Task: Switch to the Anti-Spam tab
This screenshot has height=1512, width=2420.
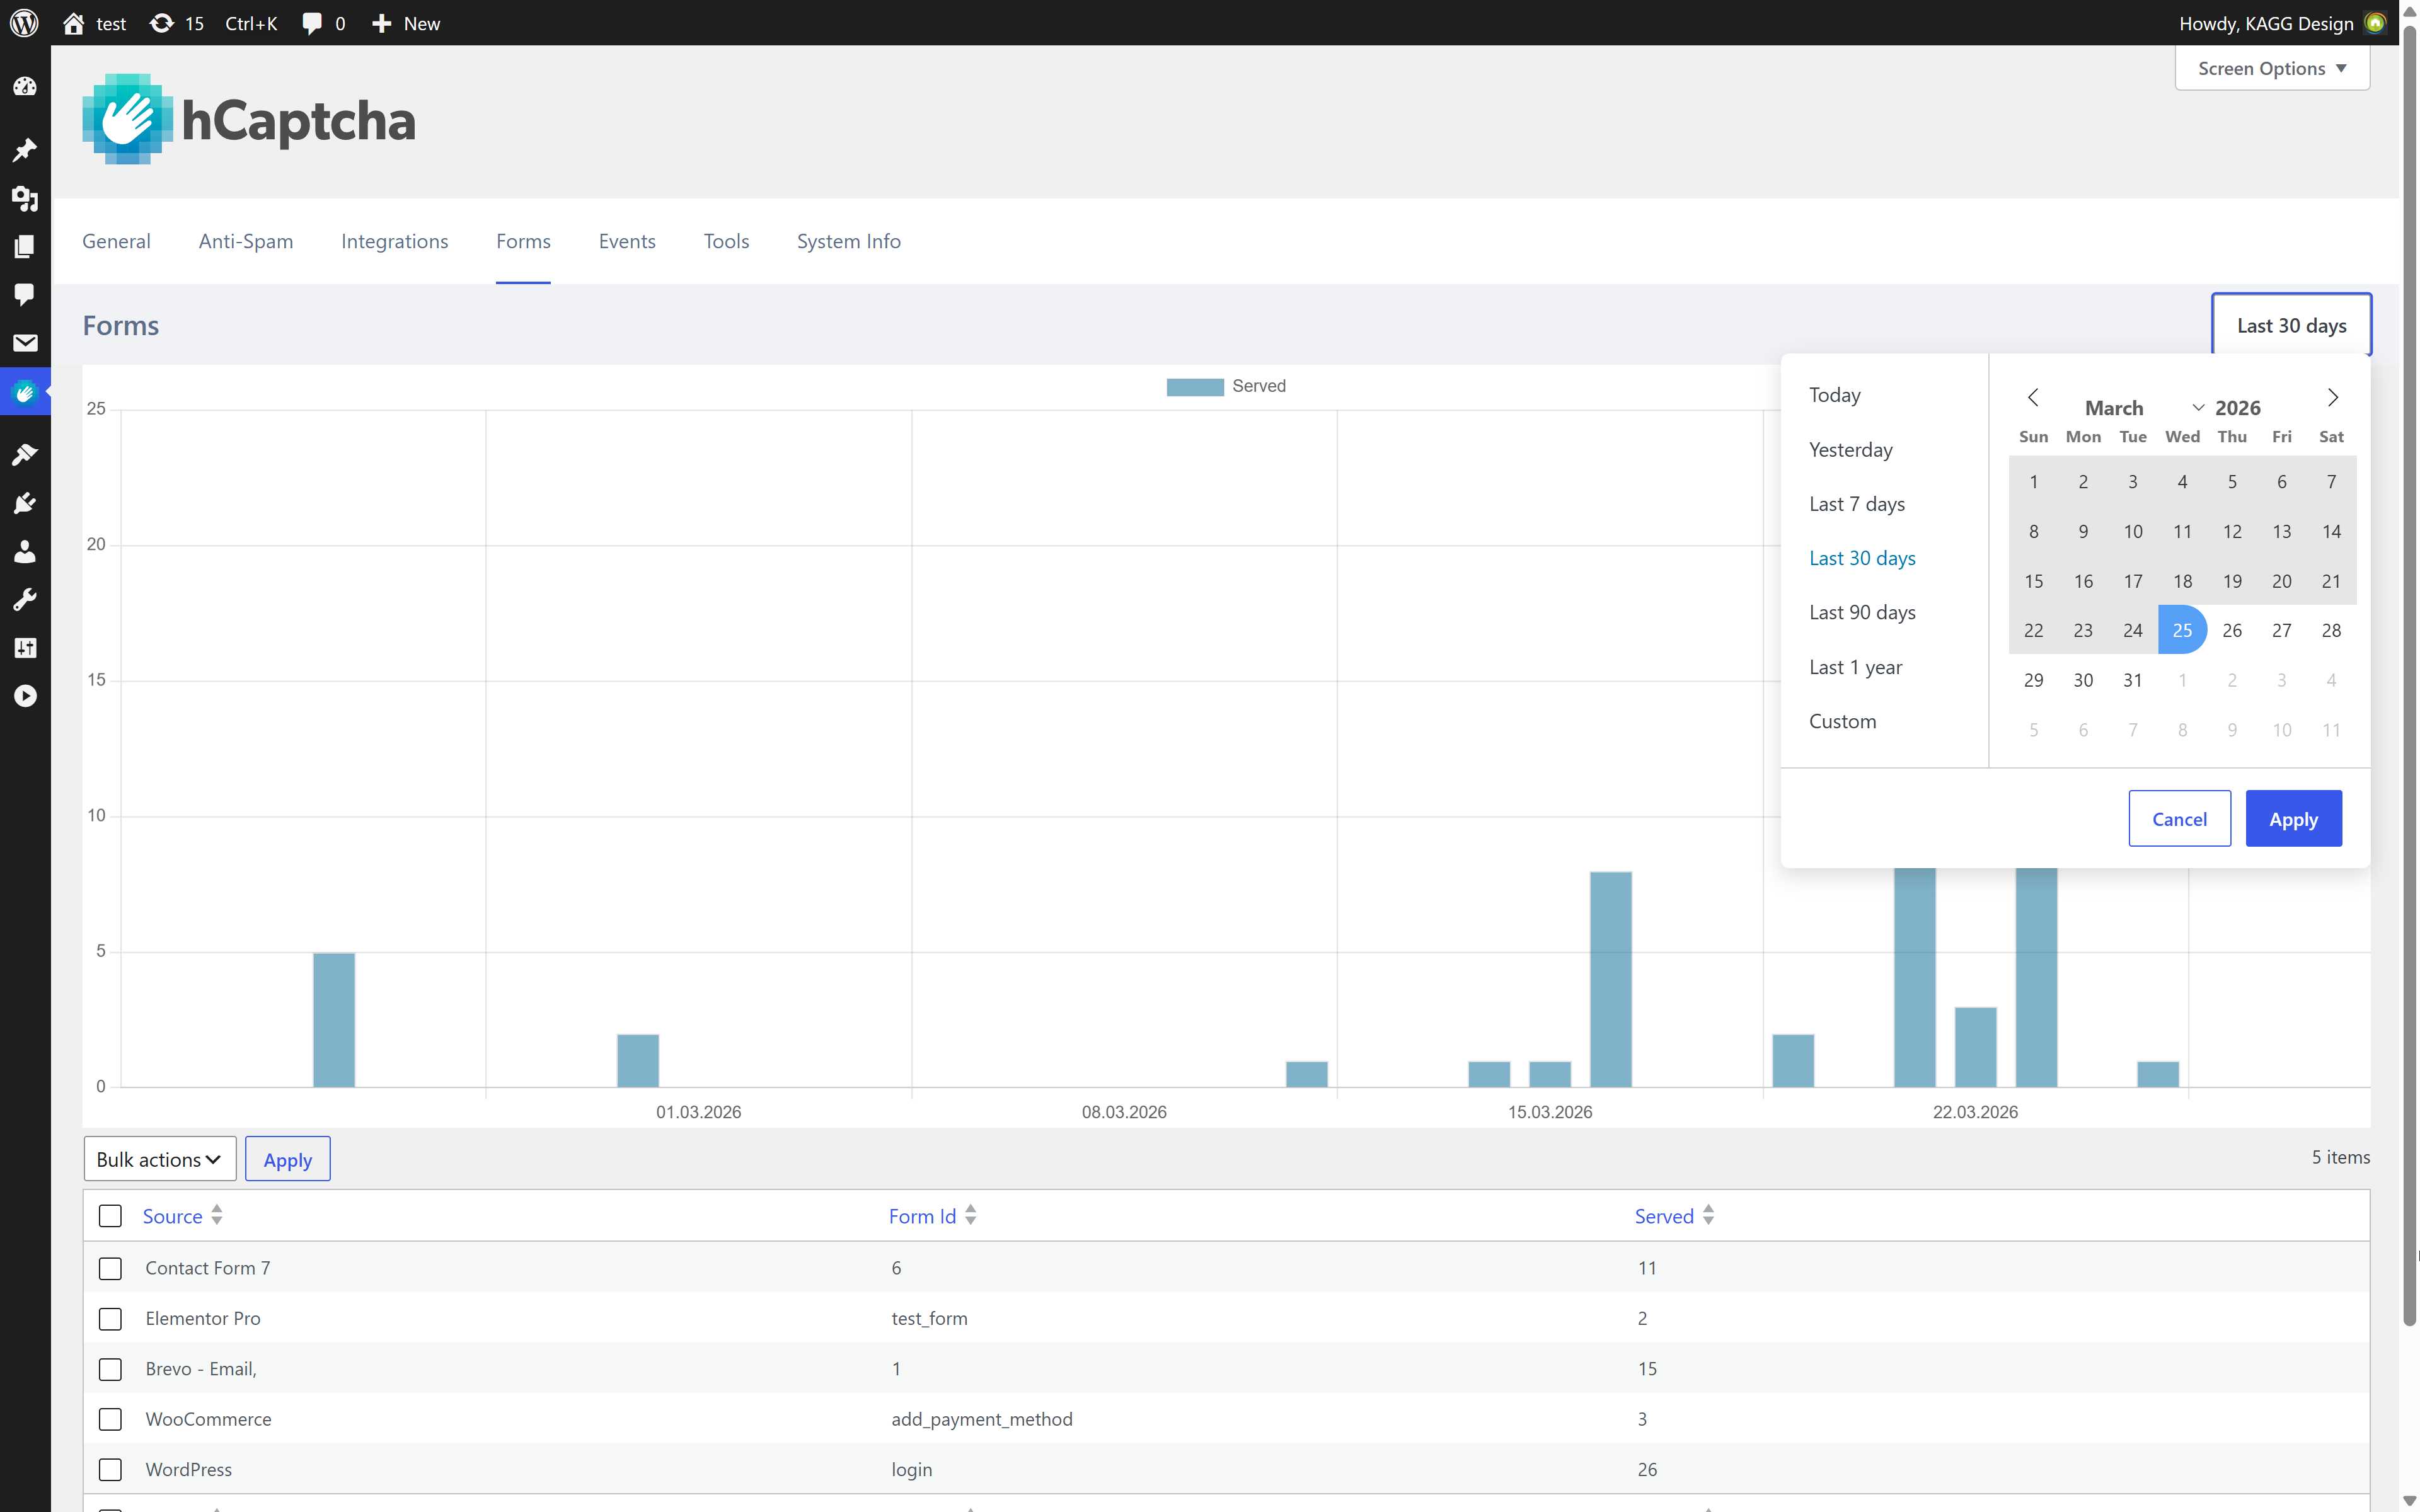Action: [245, 241]
